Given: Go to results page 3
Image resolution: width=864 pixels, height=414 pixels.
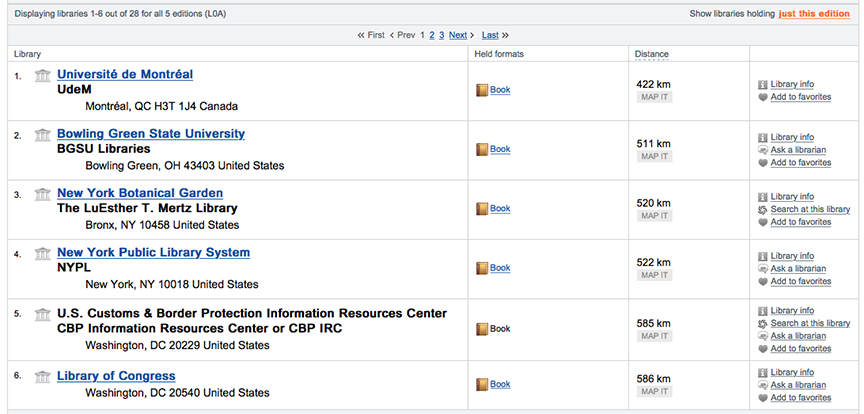Looking at the screenshot, I should coord(441,35).
